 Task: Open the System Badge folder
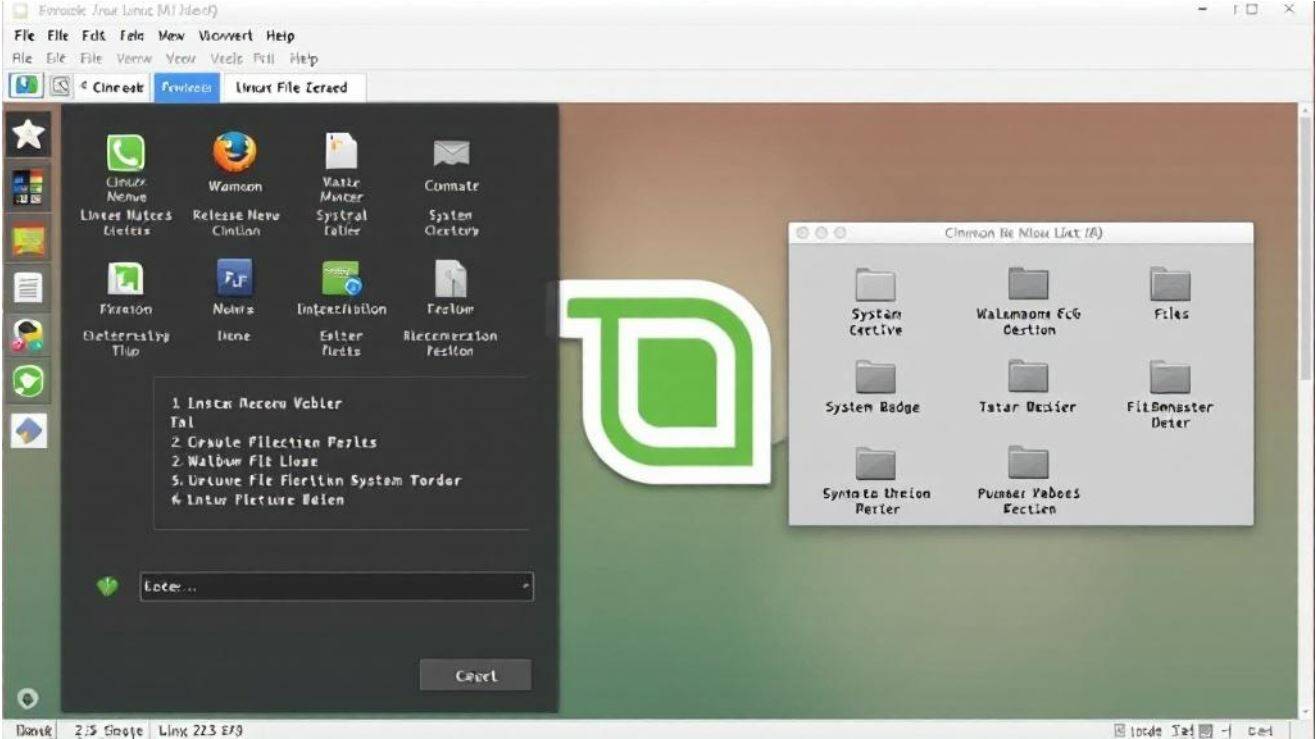click(x=874, y=377)
